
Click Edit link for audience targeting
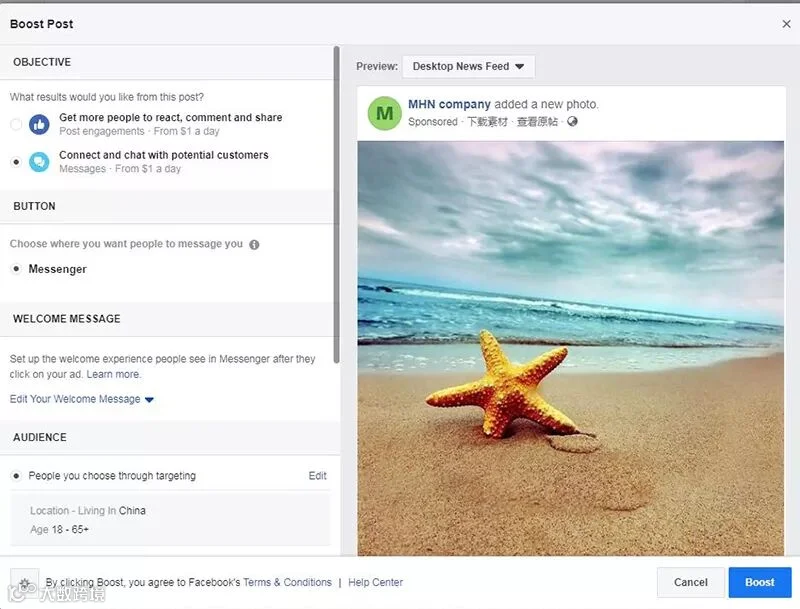coord(317,476)
